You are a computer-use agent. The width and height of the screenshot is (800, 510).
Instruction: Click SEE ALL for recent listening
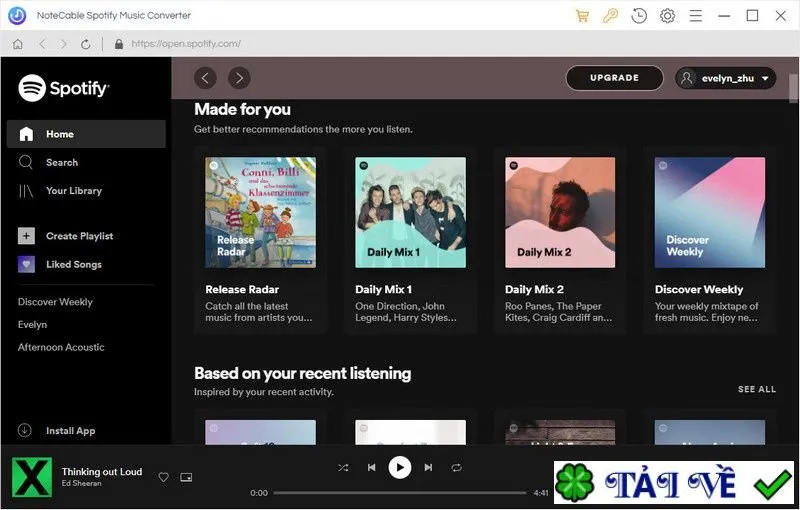(757, 389)
